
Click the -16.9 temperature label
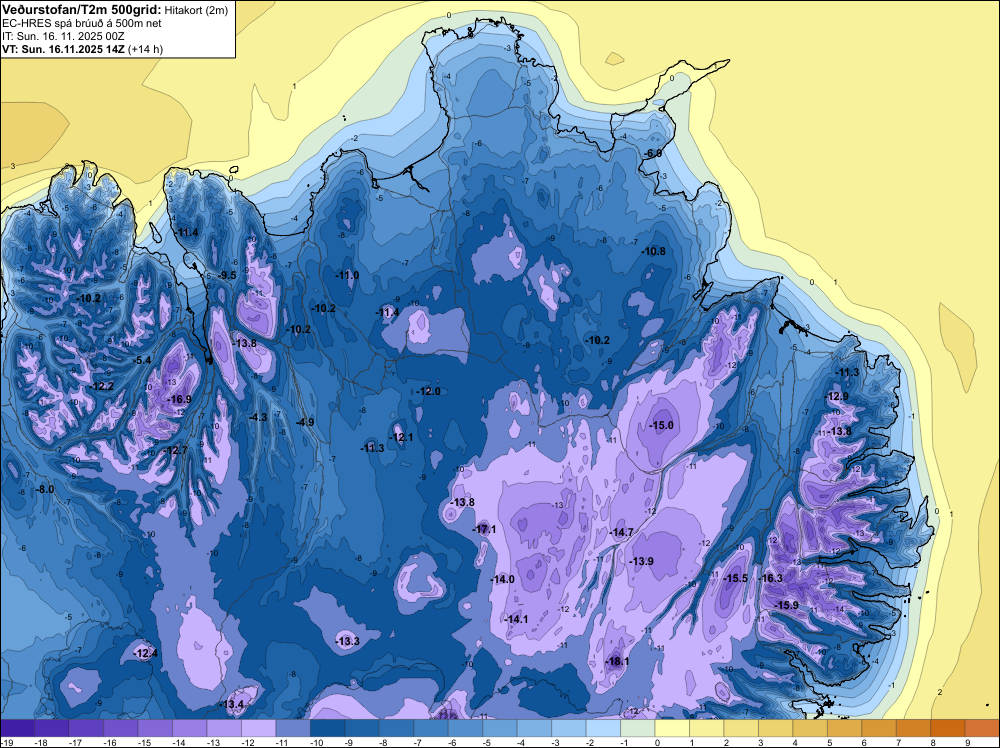179,399
